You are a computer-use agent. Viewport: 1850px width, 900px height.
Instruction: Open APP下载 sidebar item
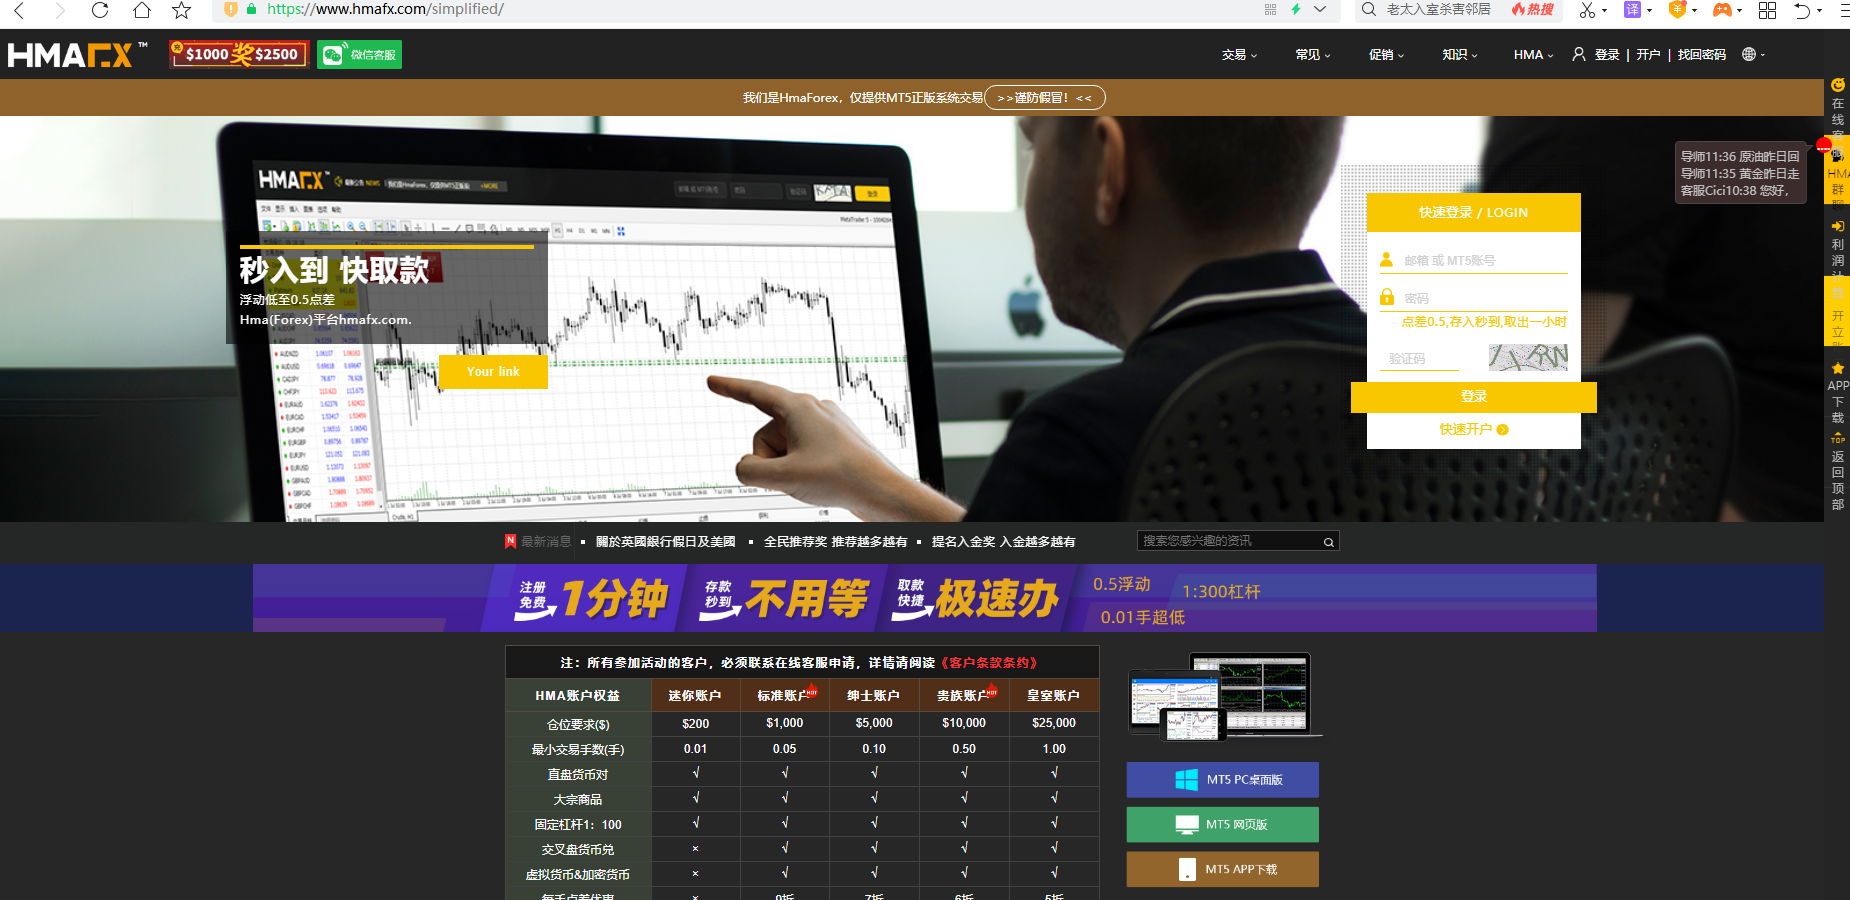pos(1838,393)
